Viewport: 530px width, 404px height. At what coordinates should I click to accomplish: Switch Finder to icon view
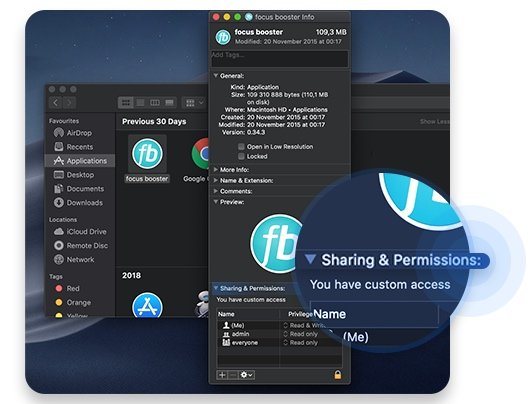126,102
